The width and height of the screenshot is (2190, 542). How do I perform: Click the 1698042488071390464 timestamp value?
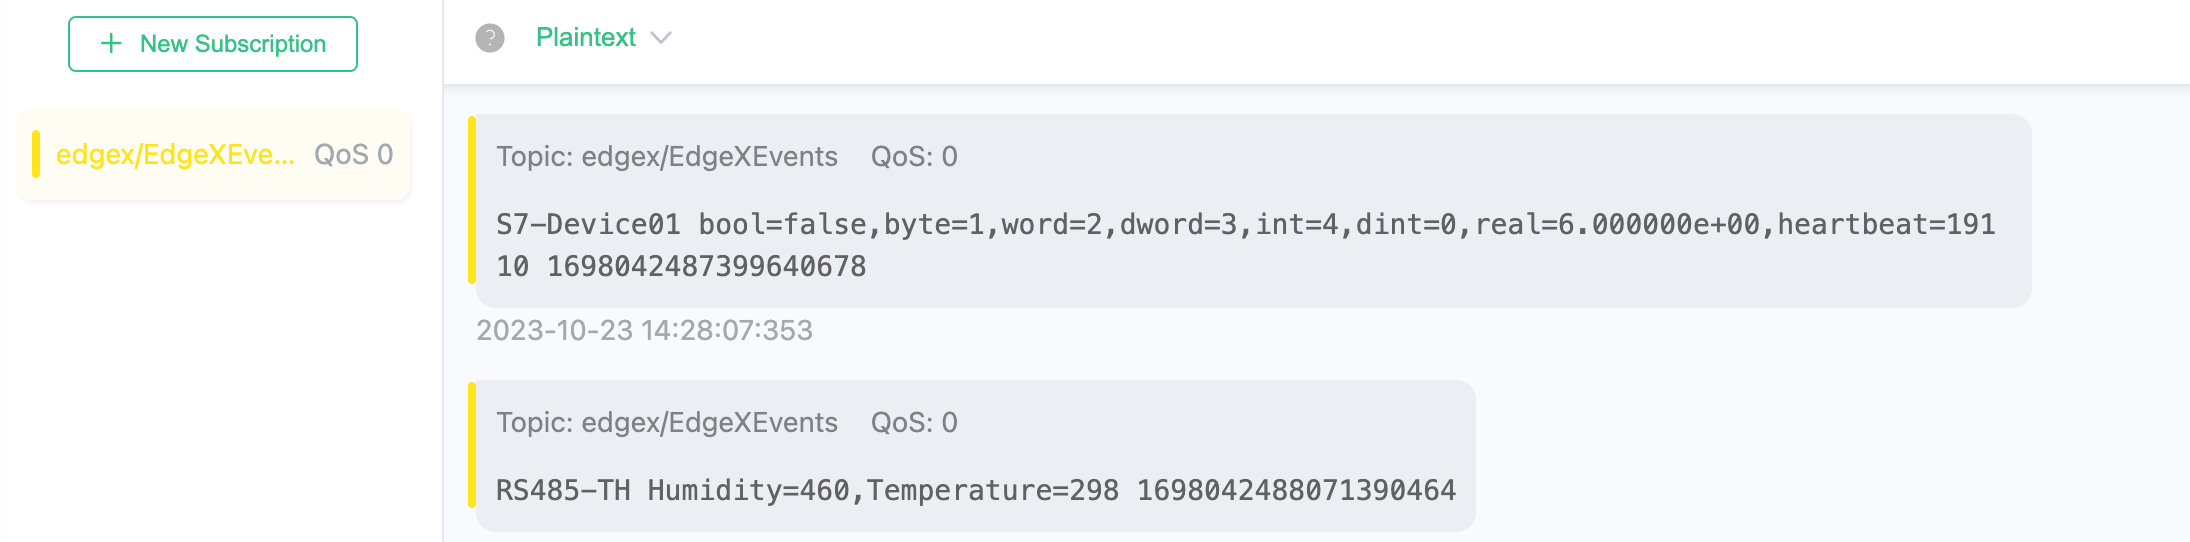click(1296, 490)
